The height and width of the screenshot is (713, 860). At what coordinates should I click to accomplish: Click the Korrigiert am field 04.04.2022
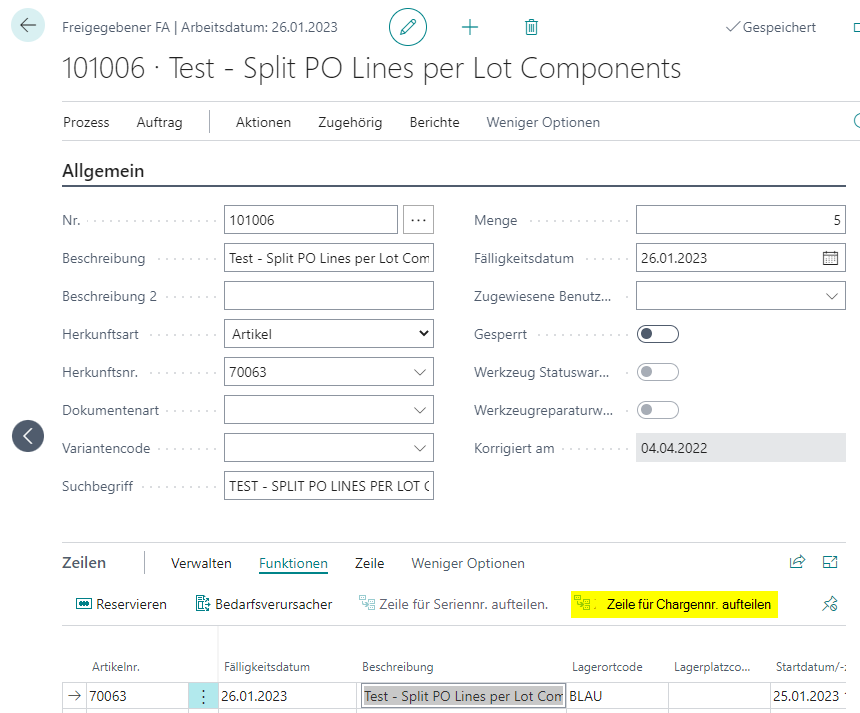coord(740,448)
